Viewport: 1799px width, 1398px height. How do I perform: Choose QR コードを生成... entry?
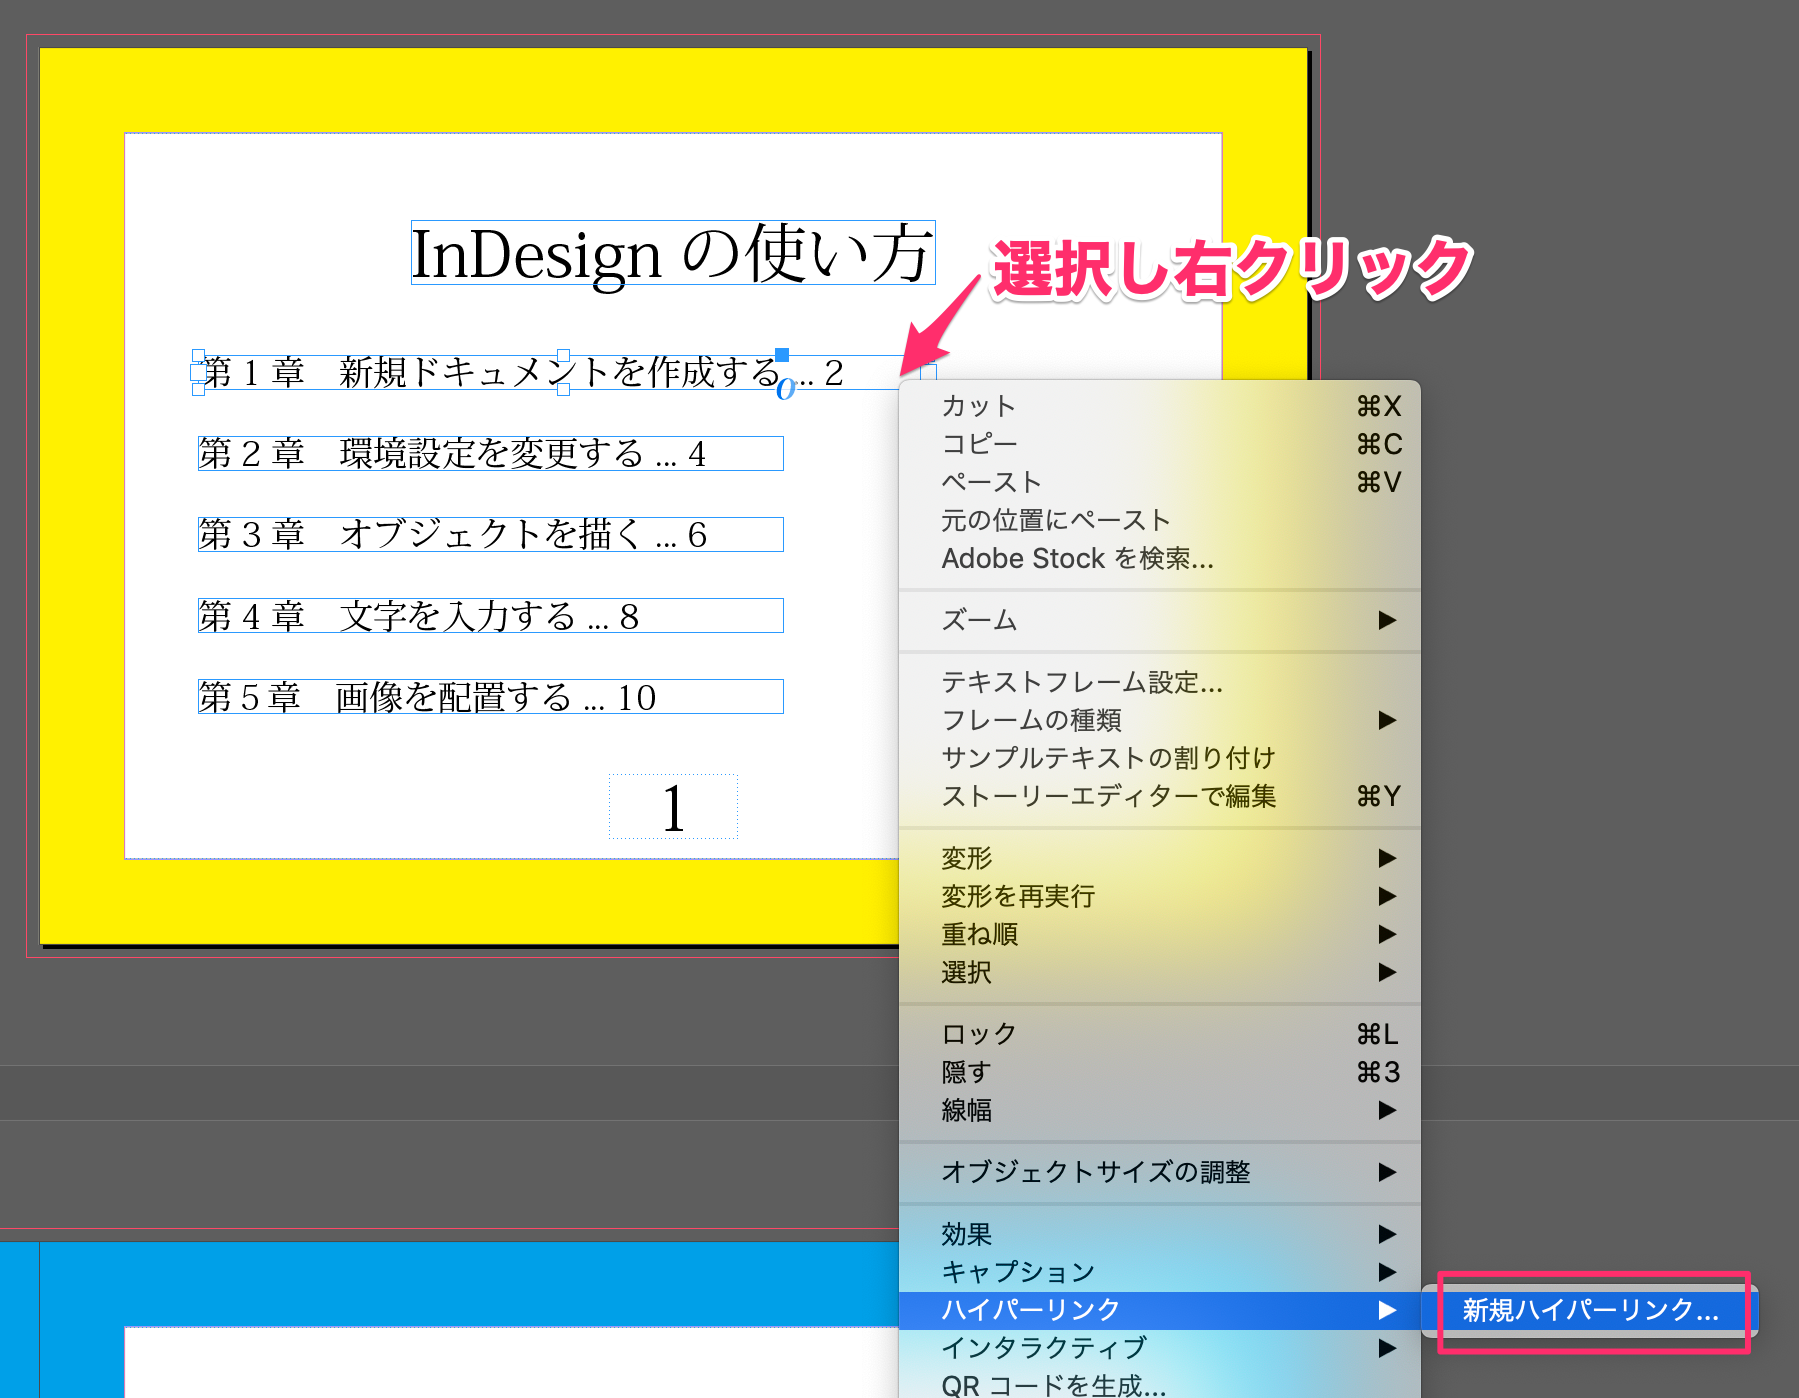click(x=1160, y=1385)
